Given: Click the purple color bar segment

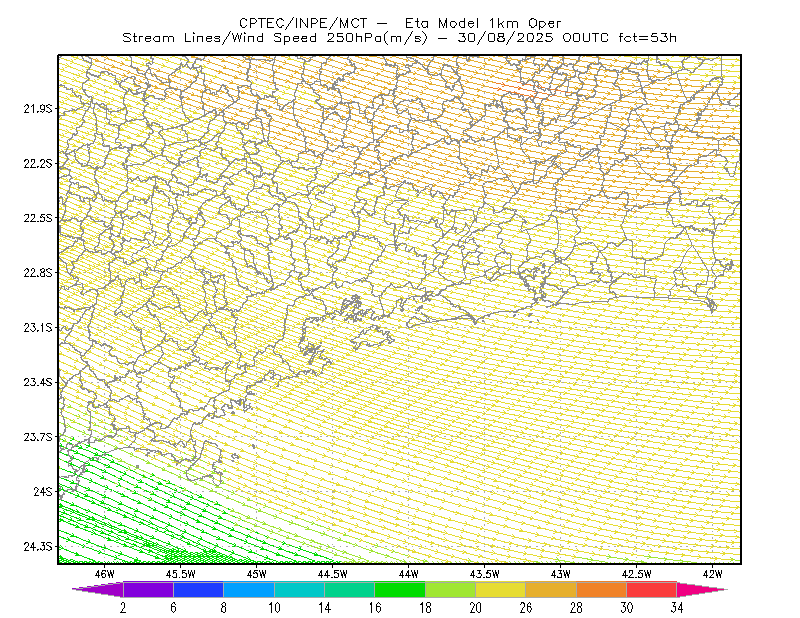Looking at the screenshot, I should (148, 589).
